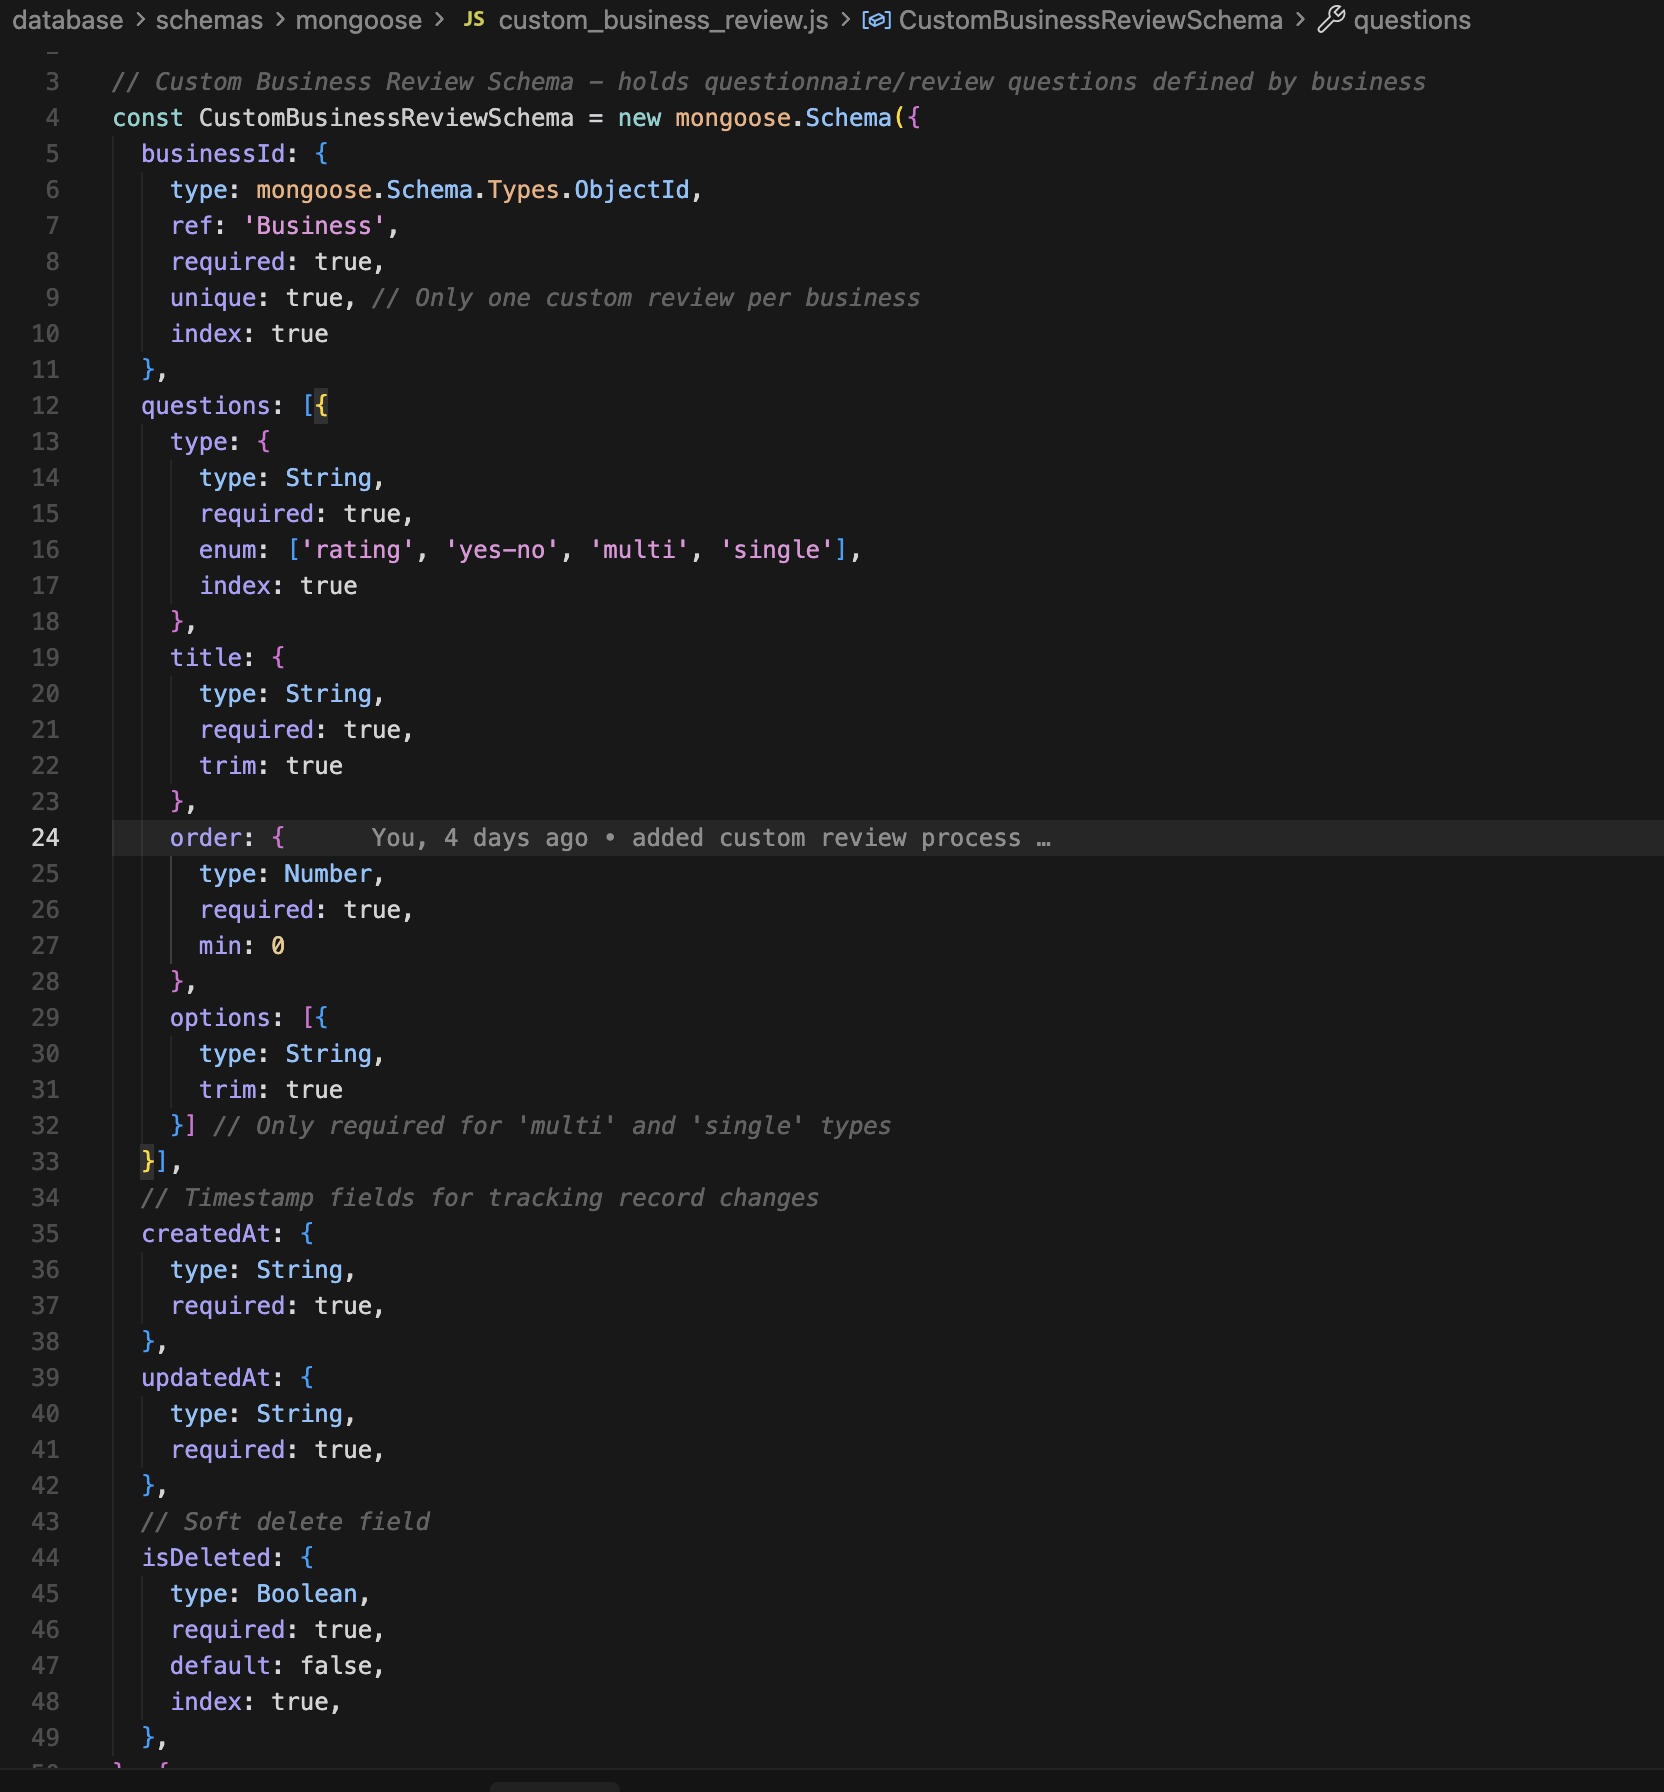1664x1792 pixels.
Task: Click the schema symbol icon before CustomBusinessReviewSchema
Action: pyautogui.click(x=875, y=19)
